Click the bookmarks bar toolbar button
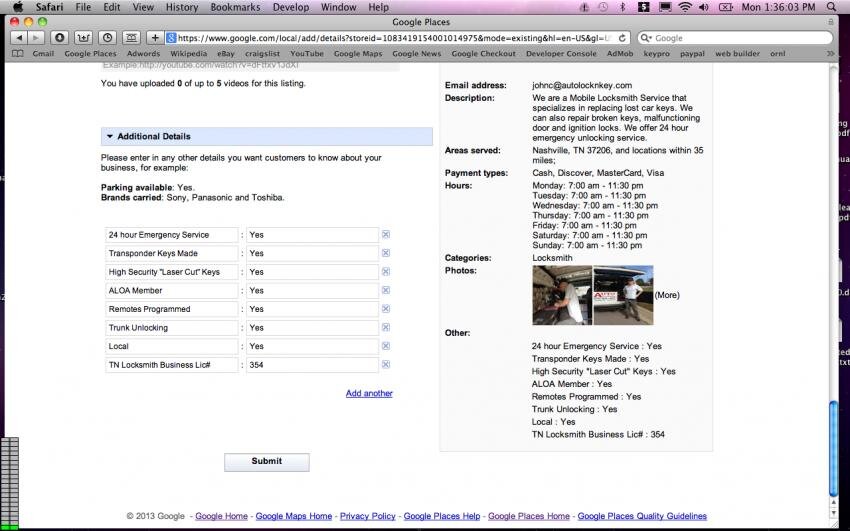850x531 pixels. coord(131,38)
